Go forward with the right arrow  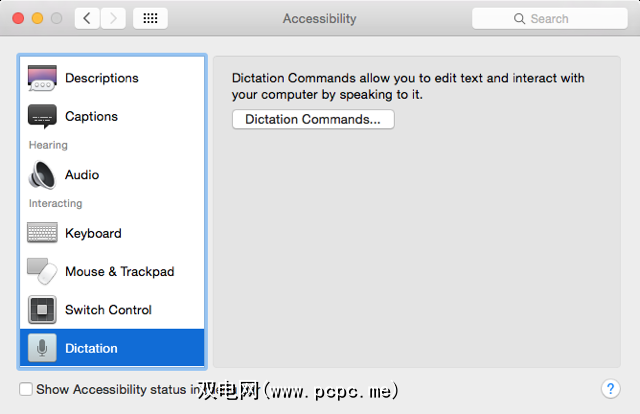tap(113, 18)
